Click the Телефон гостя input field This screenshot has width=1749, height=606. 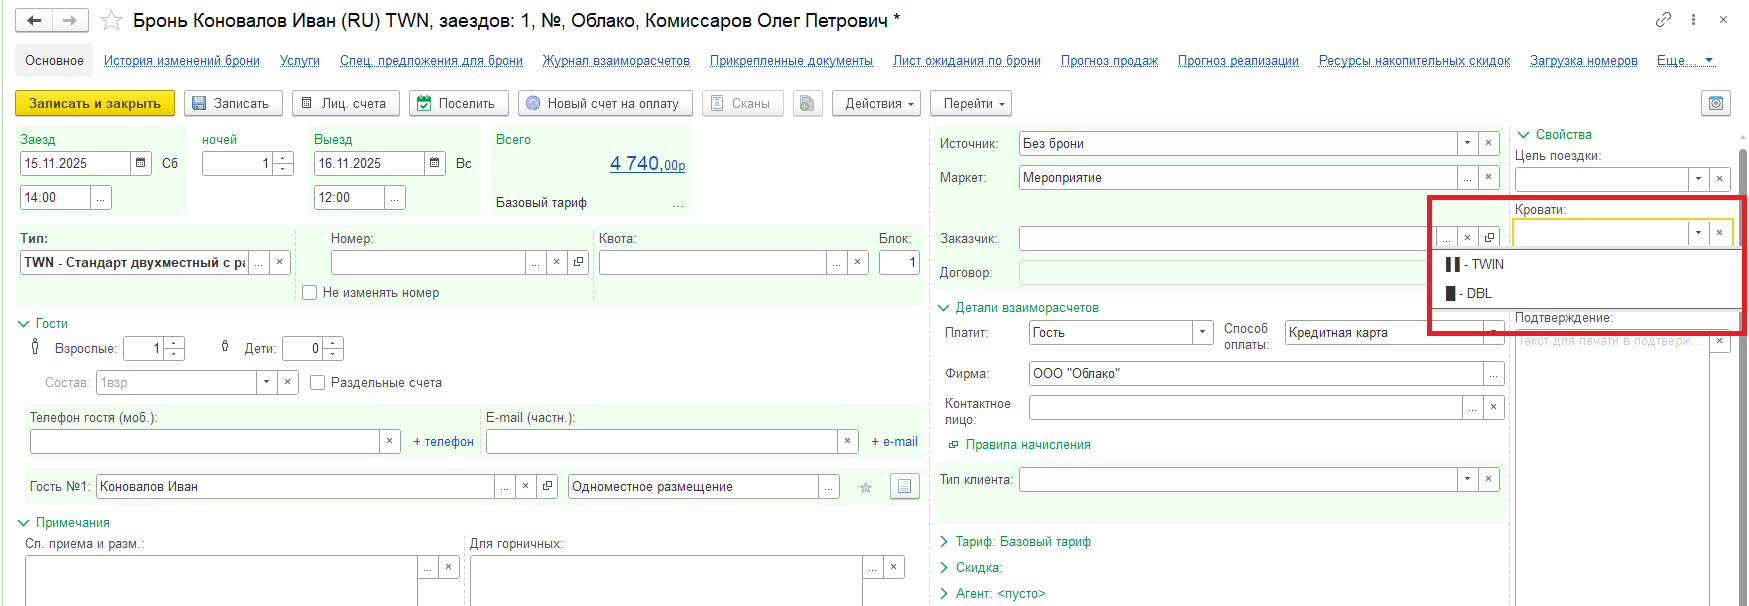(204, 441)
